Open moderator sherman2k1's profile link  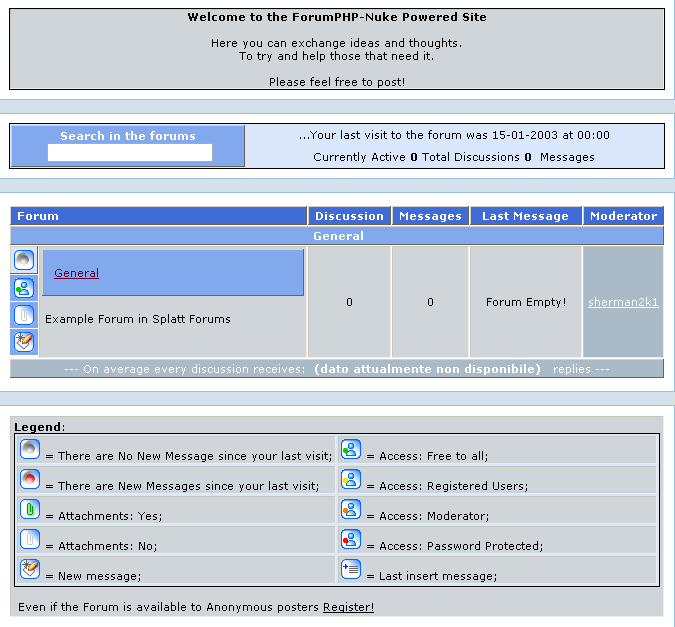tap(623, 302)
